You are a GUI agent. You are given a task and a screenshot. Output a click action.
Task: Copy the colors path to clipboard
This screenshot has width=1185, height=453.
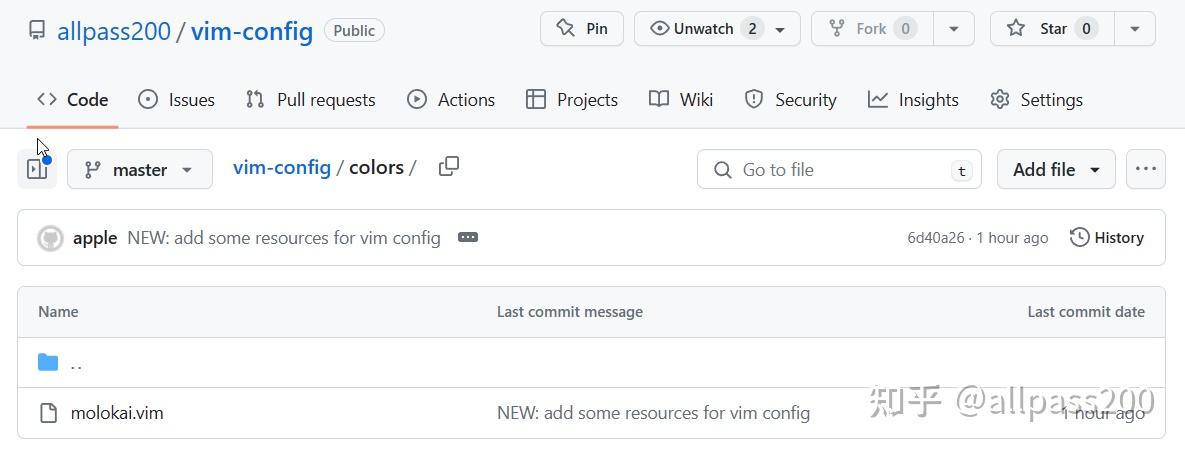click(x=449, y=166)
